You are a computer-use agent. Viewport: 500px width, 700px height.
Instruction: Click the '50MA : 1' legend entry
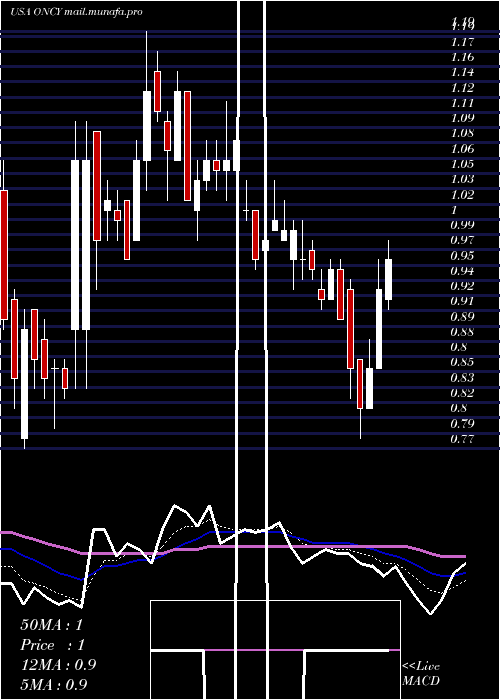click(52, 625)
